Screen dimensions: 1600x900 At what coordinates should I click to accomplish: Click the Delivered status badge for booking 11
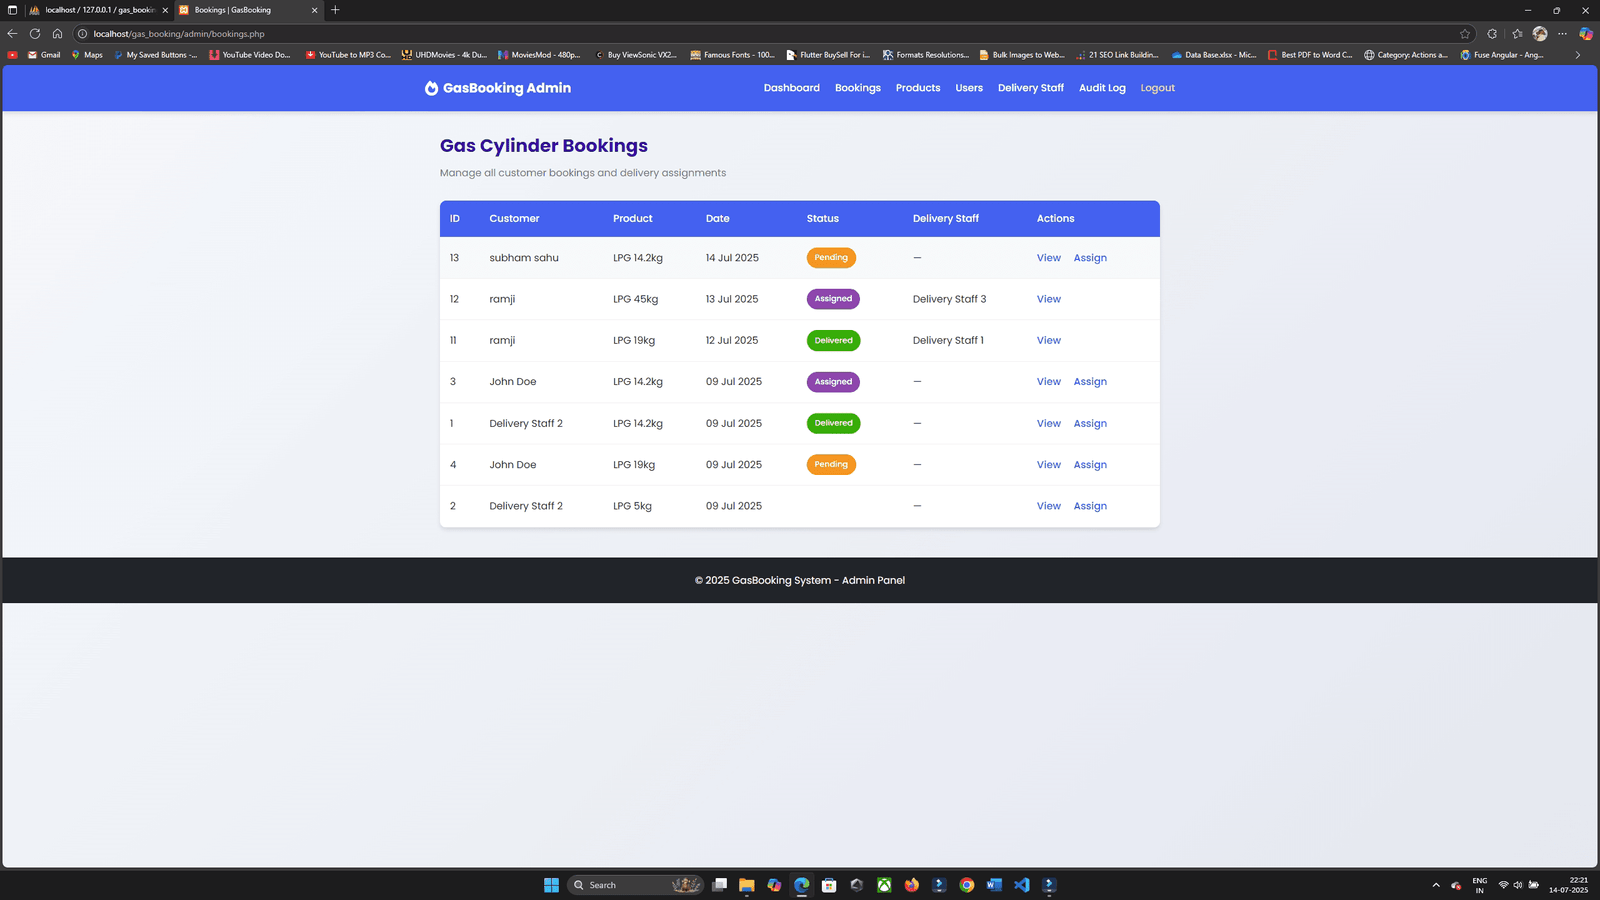coord(833,341)
